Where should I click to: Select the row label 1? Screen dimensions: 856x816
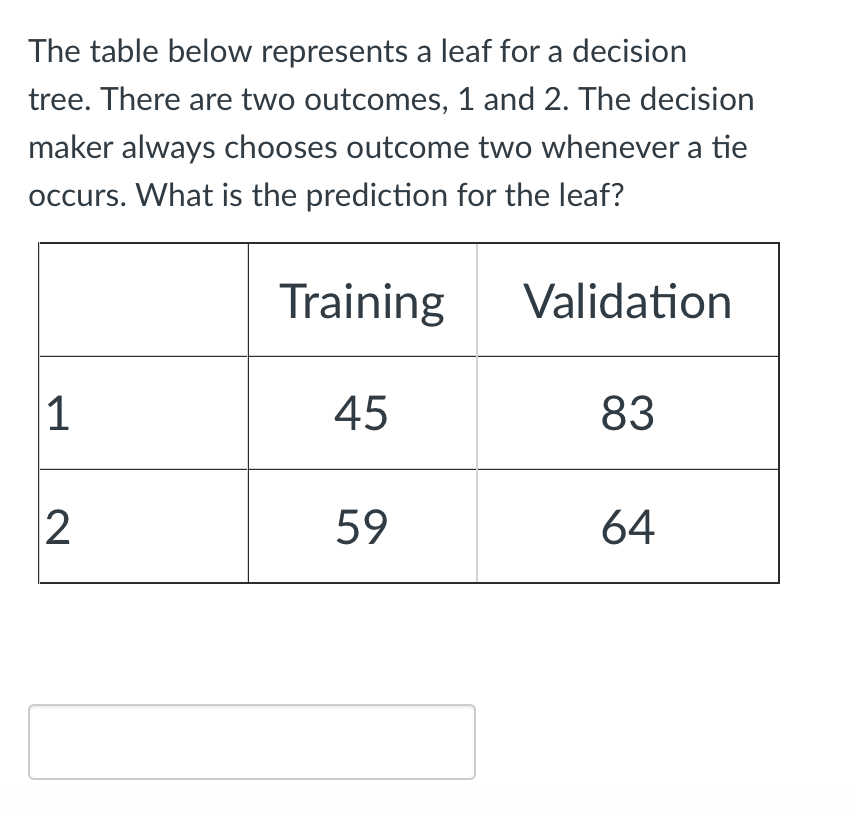click(56, 412)
